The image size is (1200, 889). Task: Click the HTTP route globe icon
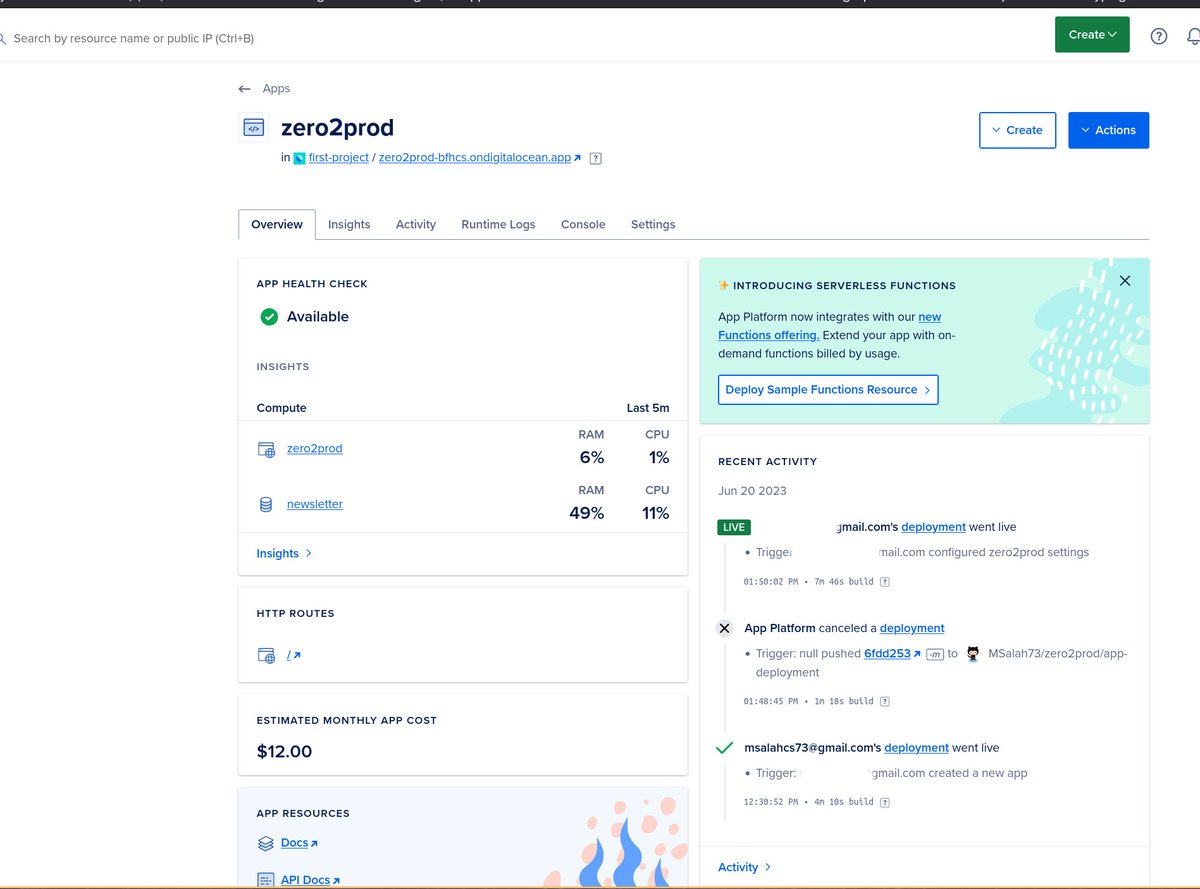(266, 656)
